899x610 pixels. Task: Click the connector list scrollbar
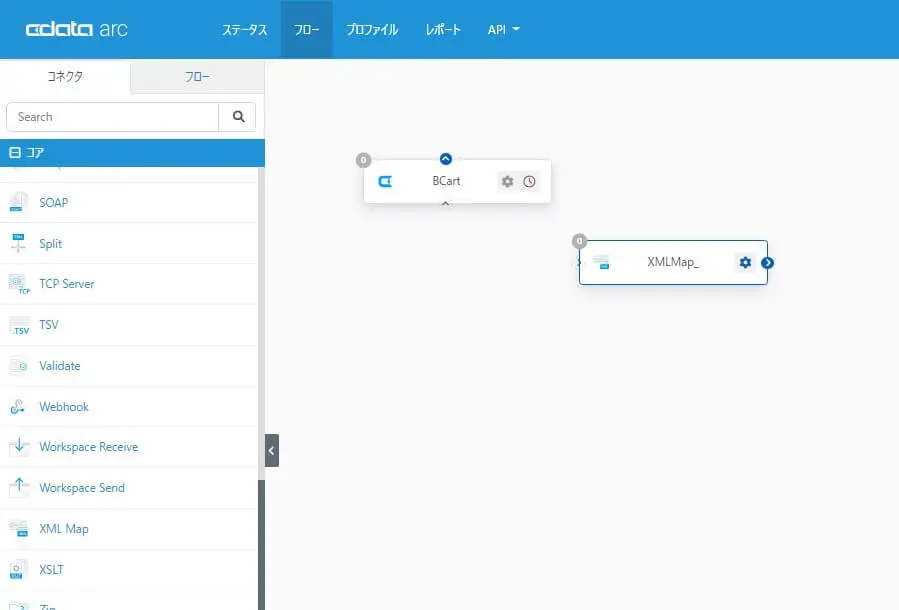click(x=261, y=545)
